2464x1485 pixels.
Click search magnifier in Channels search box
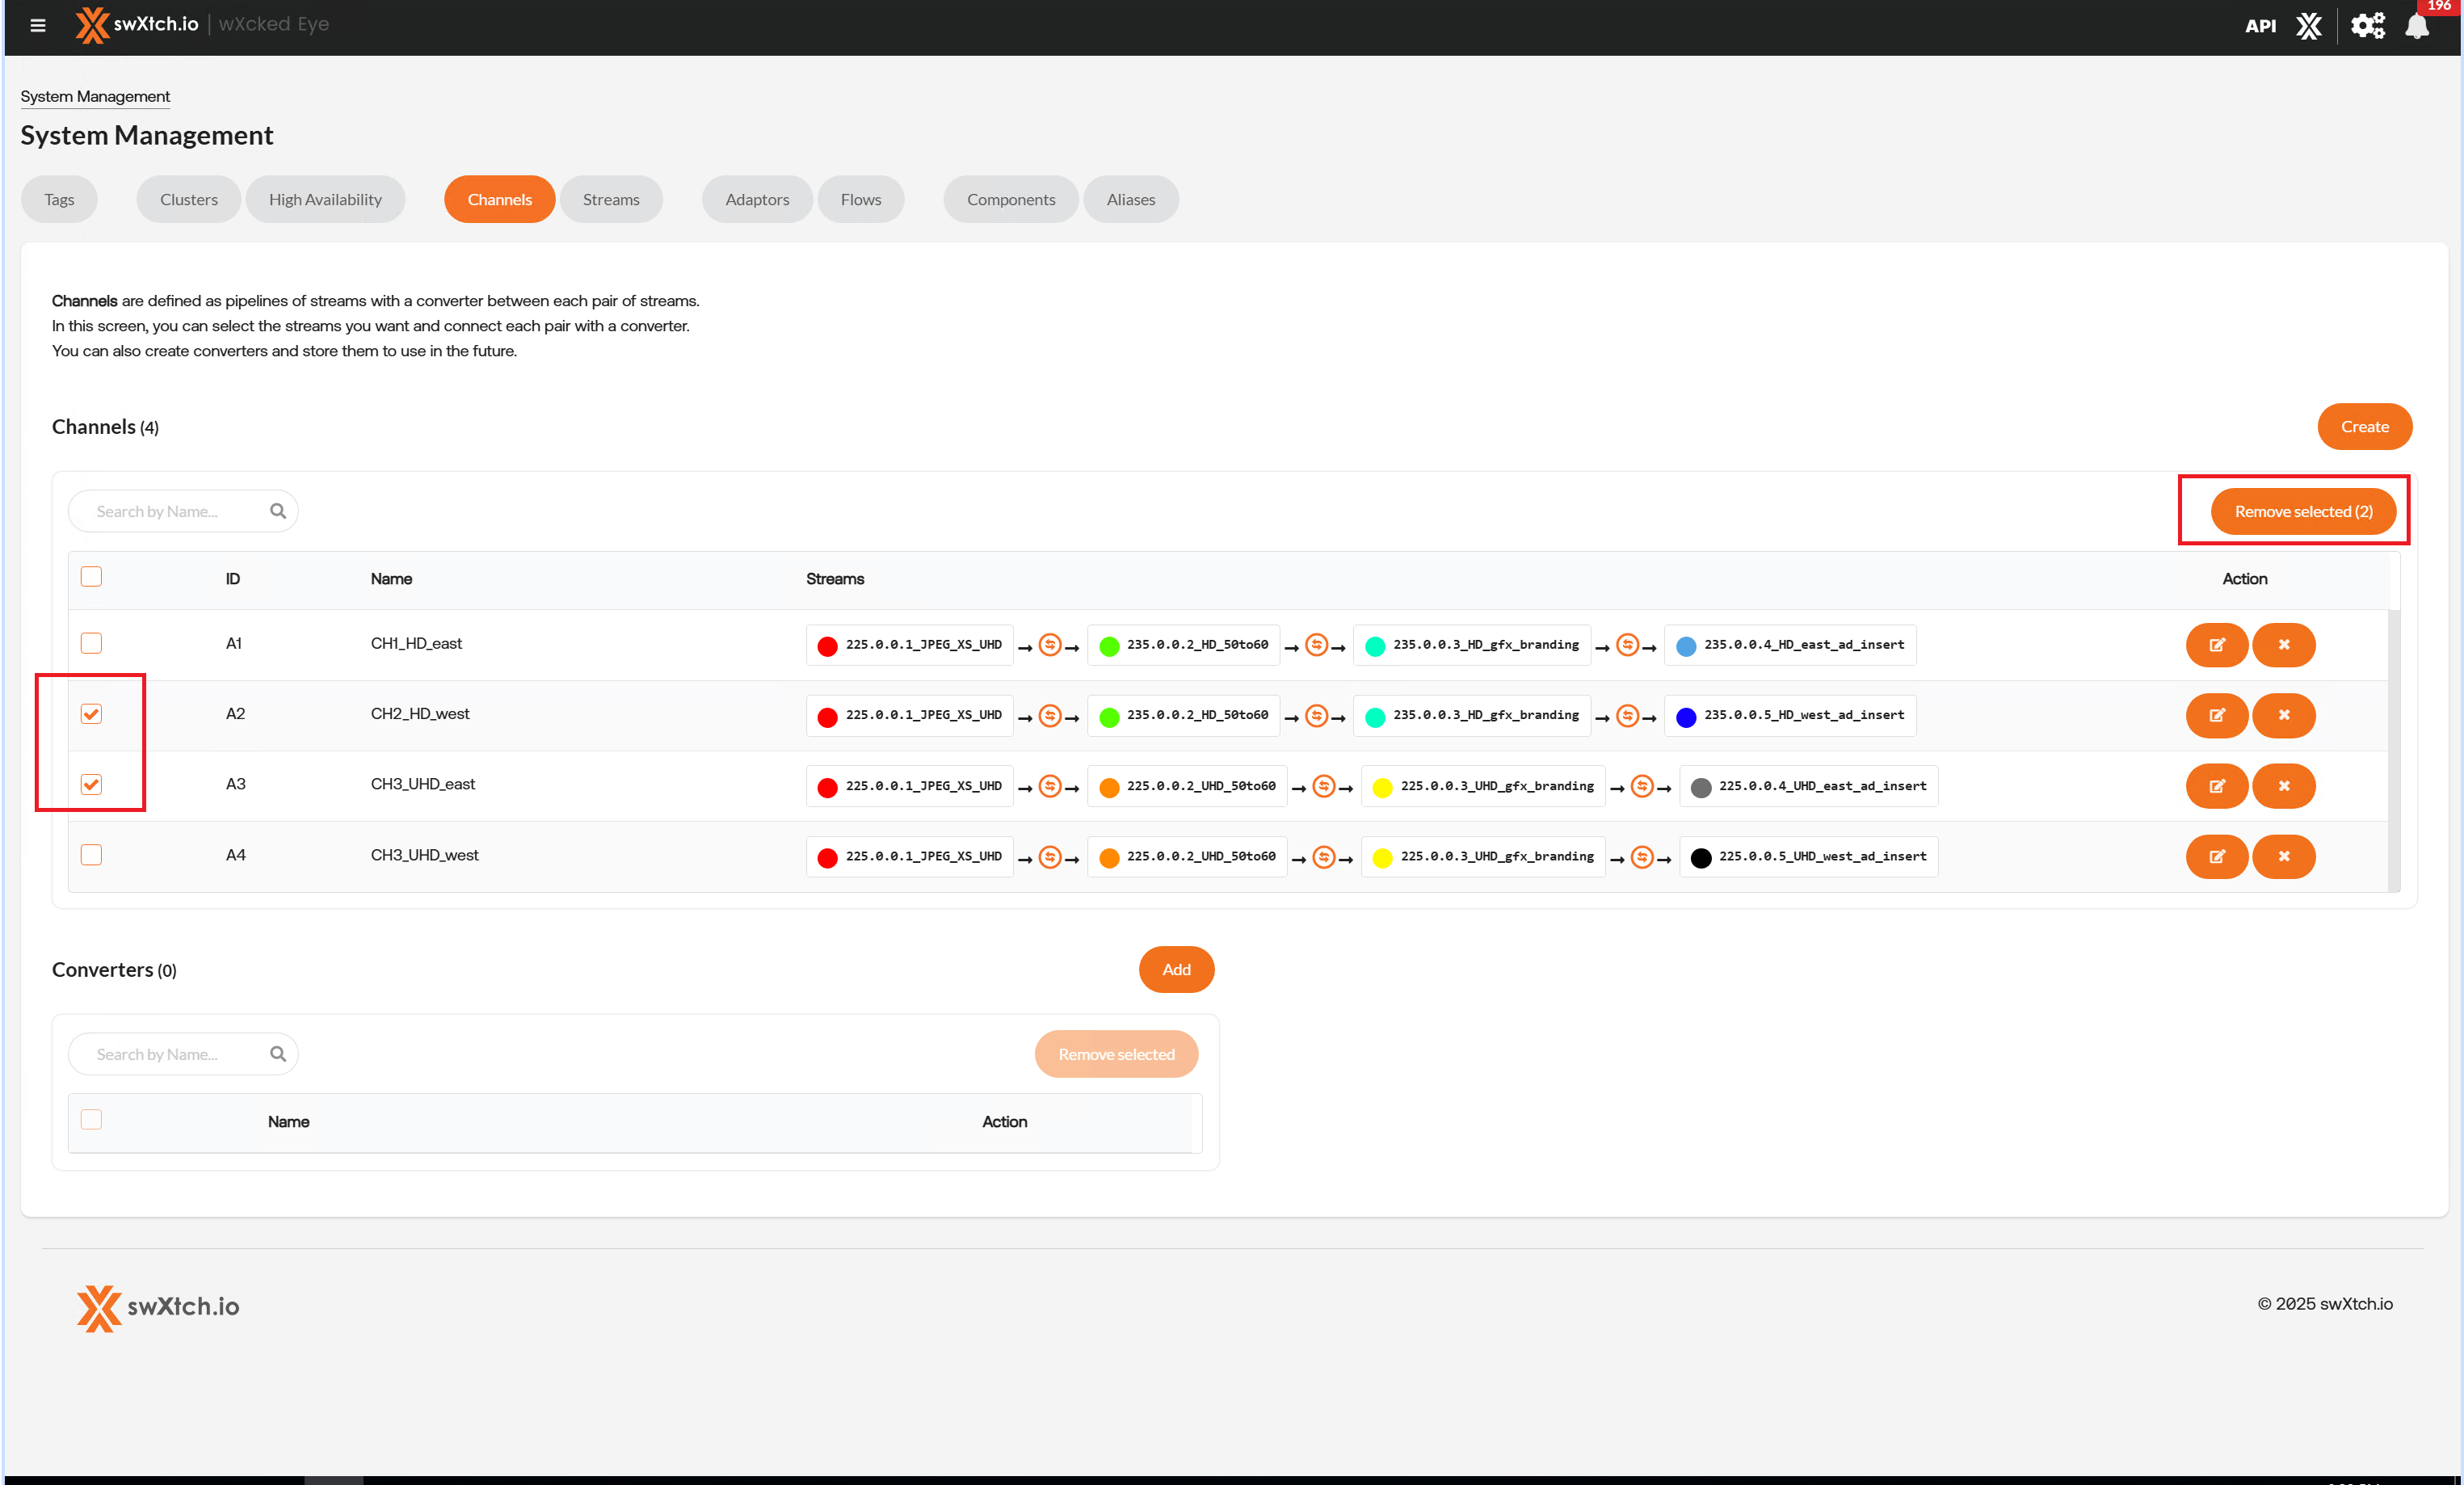coord(278,511)
